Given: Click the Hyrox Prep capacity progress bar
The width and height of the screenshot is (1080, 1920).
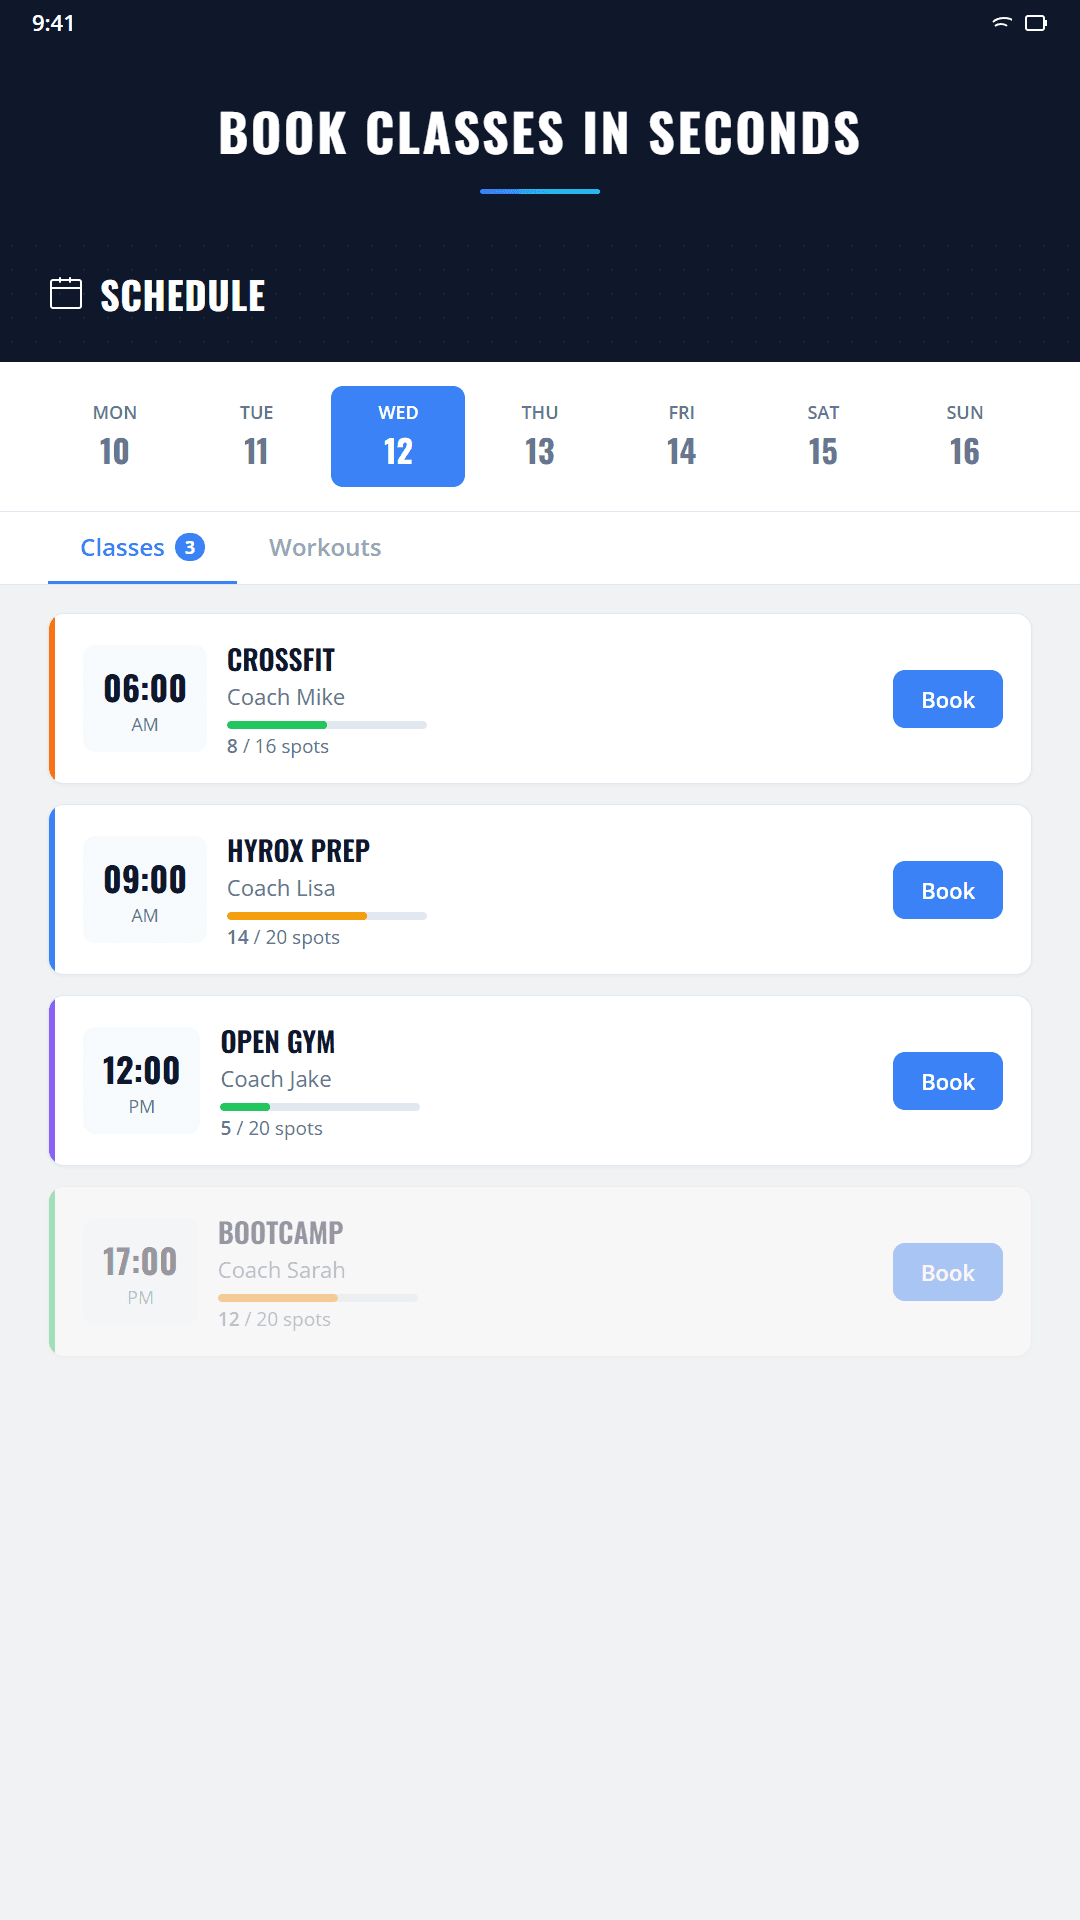Looking at the screenshot, I should pos(326,915).
